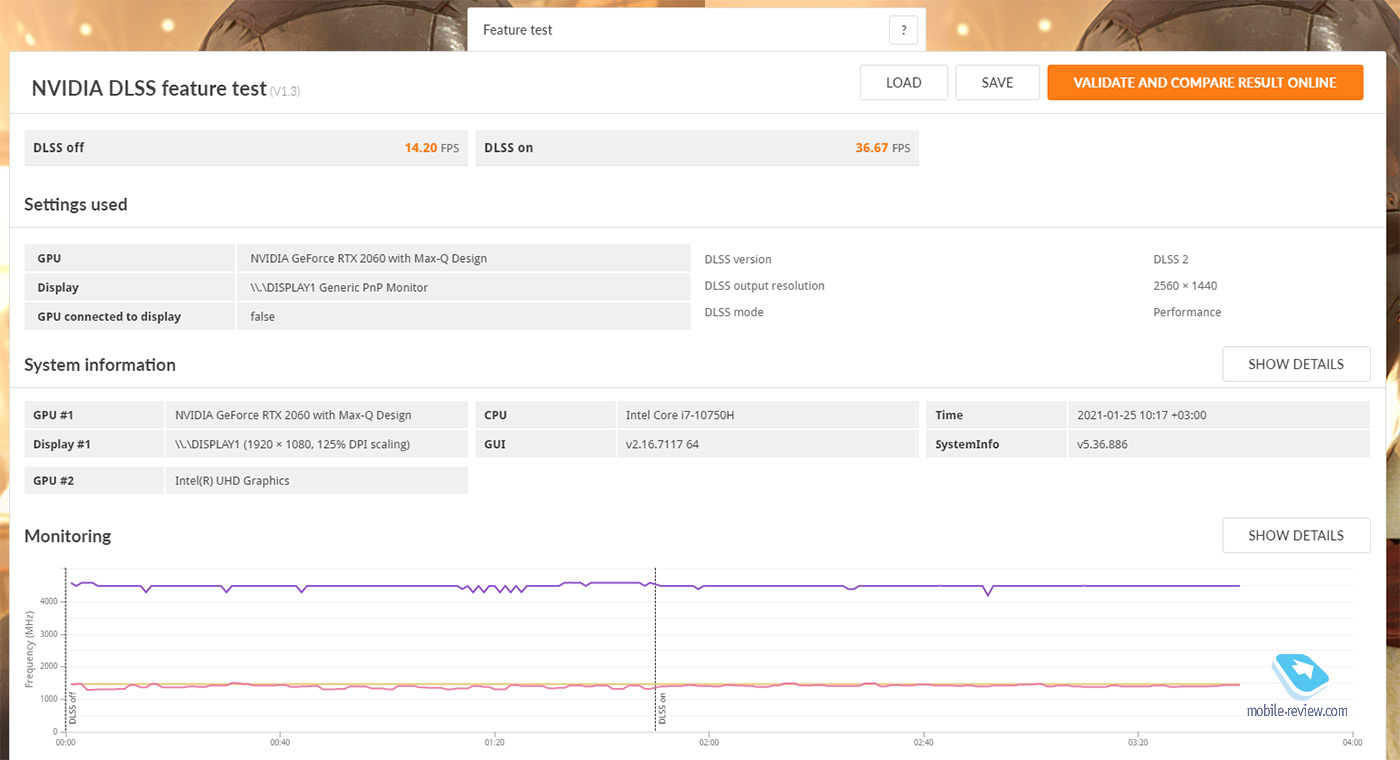The width and height of the screenshot is (1400, 760).
Task: Click the DLSS output resolution label
Action: coord(765,286)
